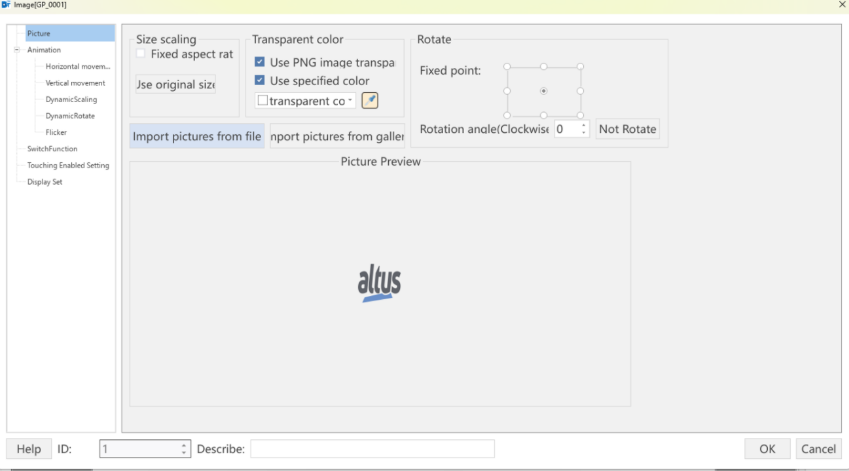The width and height of the screenshot is (849, 471).
Task: Open the Vertical movement settings
Action: (75, 83)
